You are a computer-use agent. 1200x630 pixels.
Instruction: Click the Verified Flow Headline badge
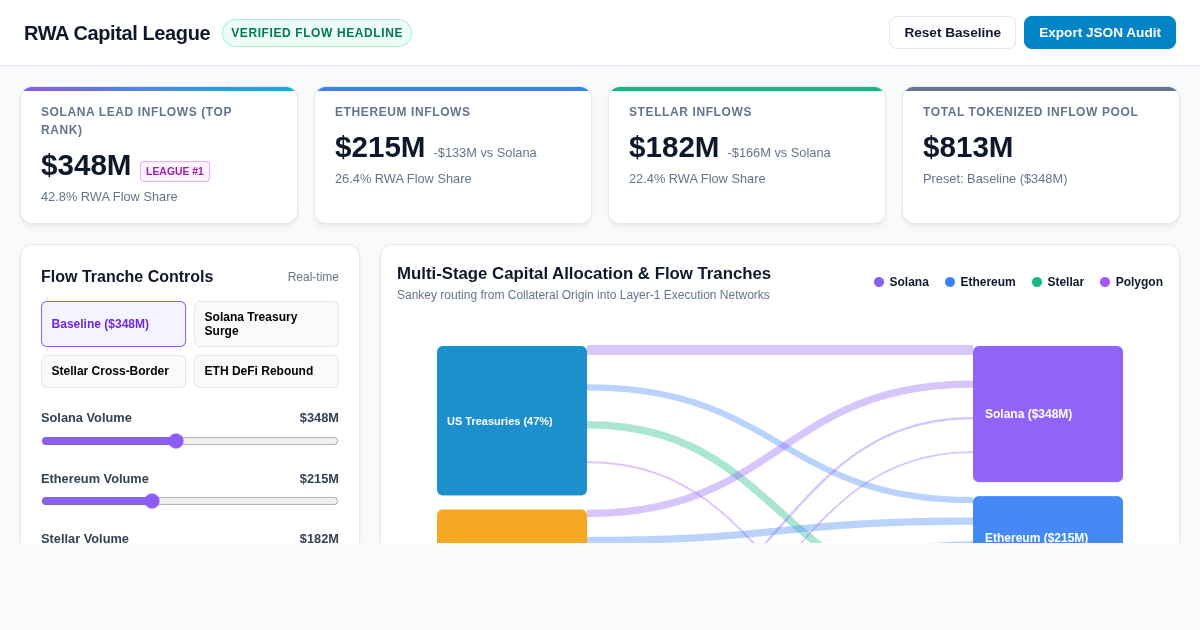(317, 33)
